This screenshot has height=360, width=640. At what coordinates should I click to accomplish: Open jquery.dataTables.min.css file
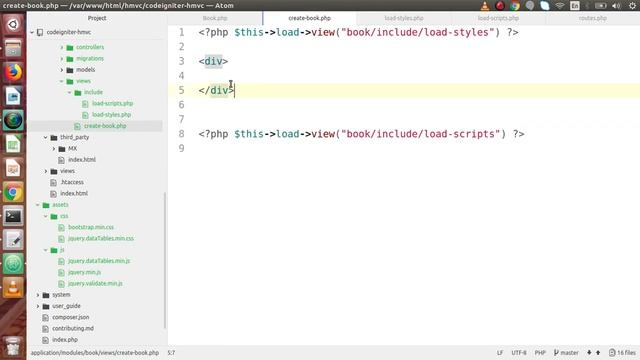pyautogui.click(x=101, y=238)
